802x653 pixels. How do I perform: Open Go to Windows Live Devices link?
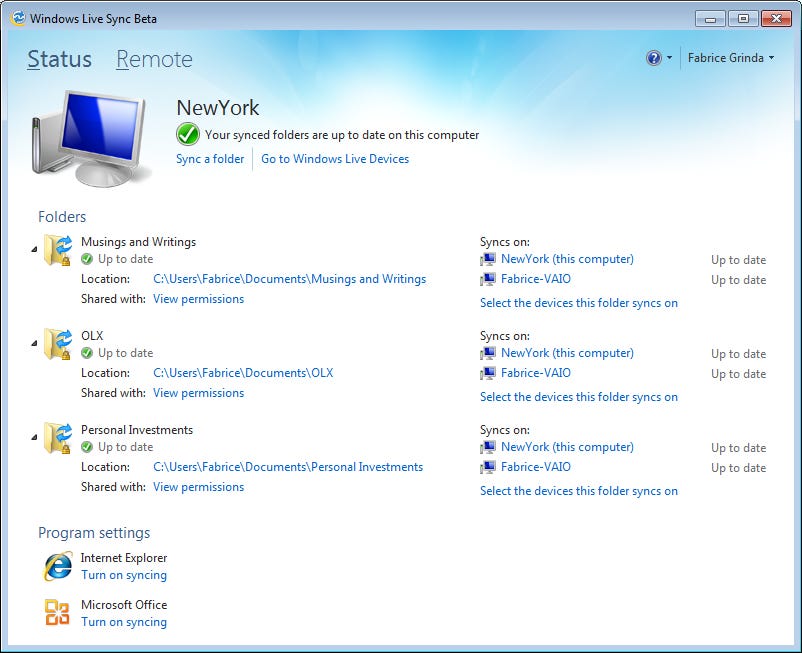[335, 159]
